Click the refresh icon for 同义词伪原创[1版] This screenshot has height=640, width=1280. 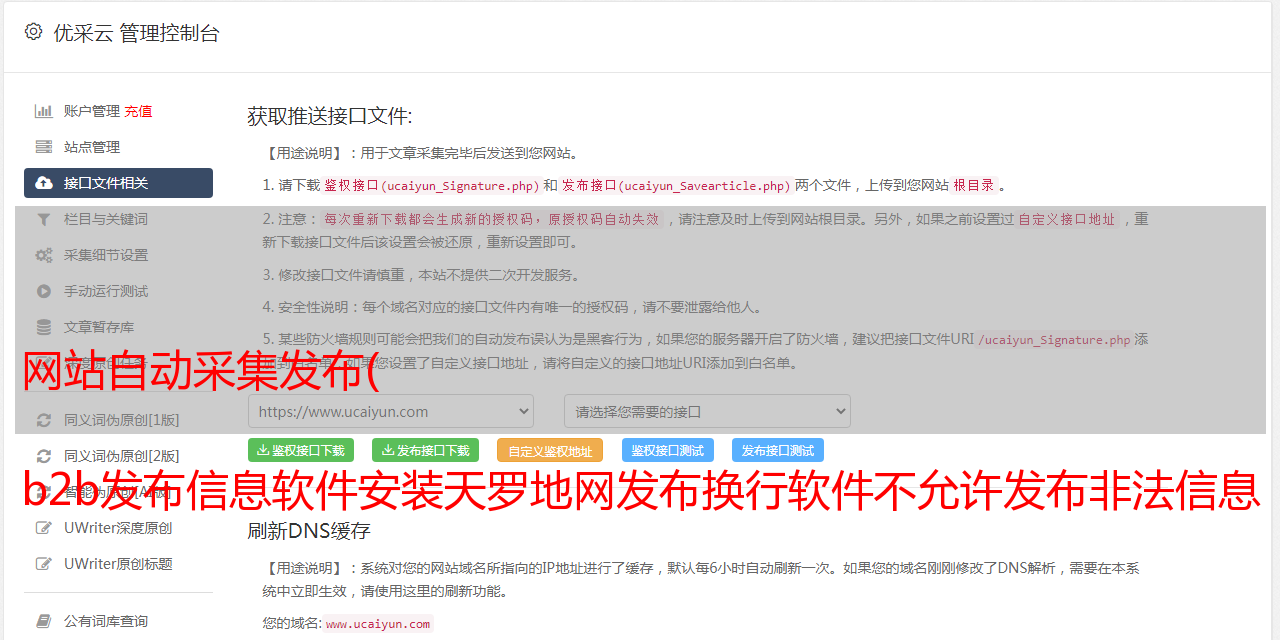pos(44,420)
